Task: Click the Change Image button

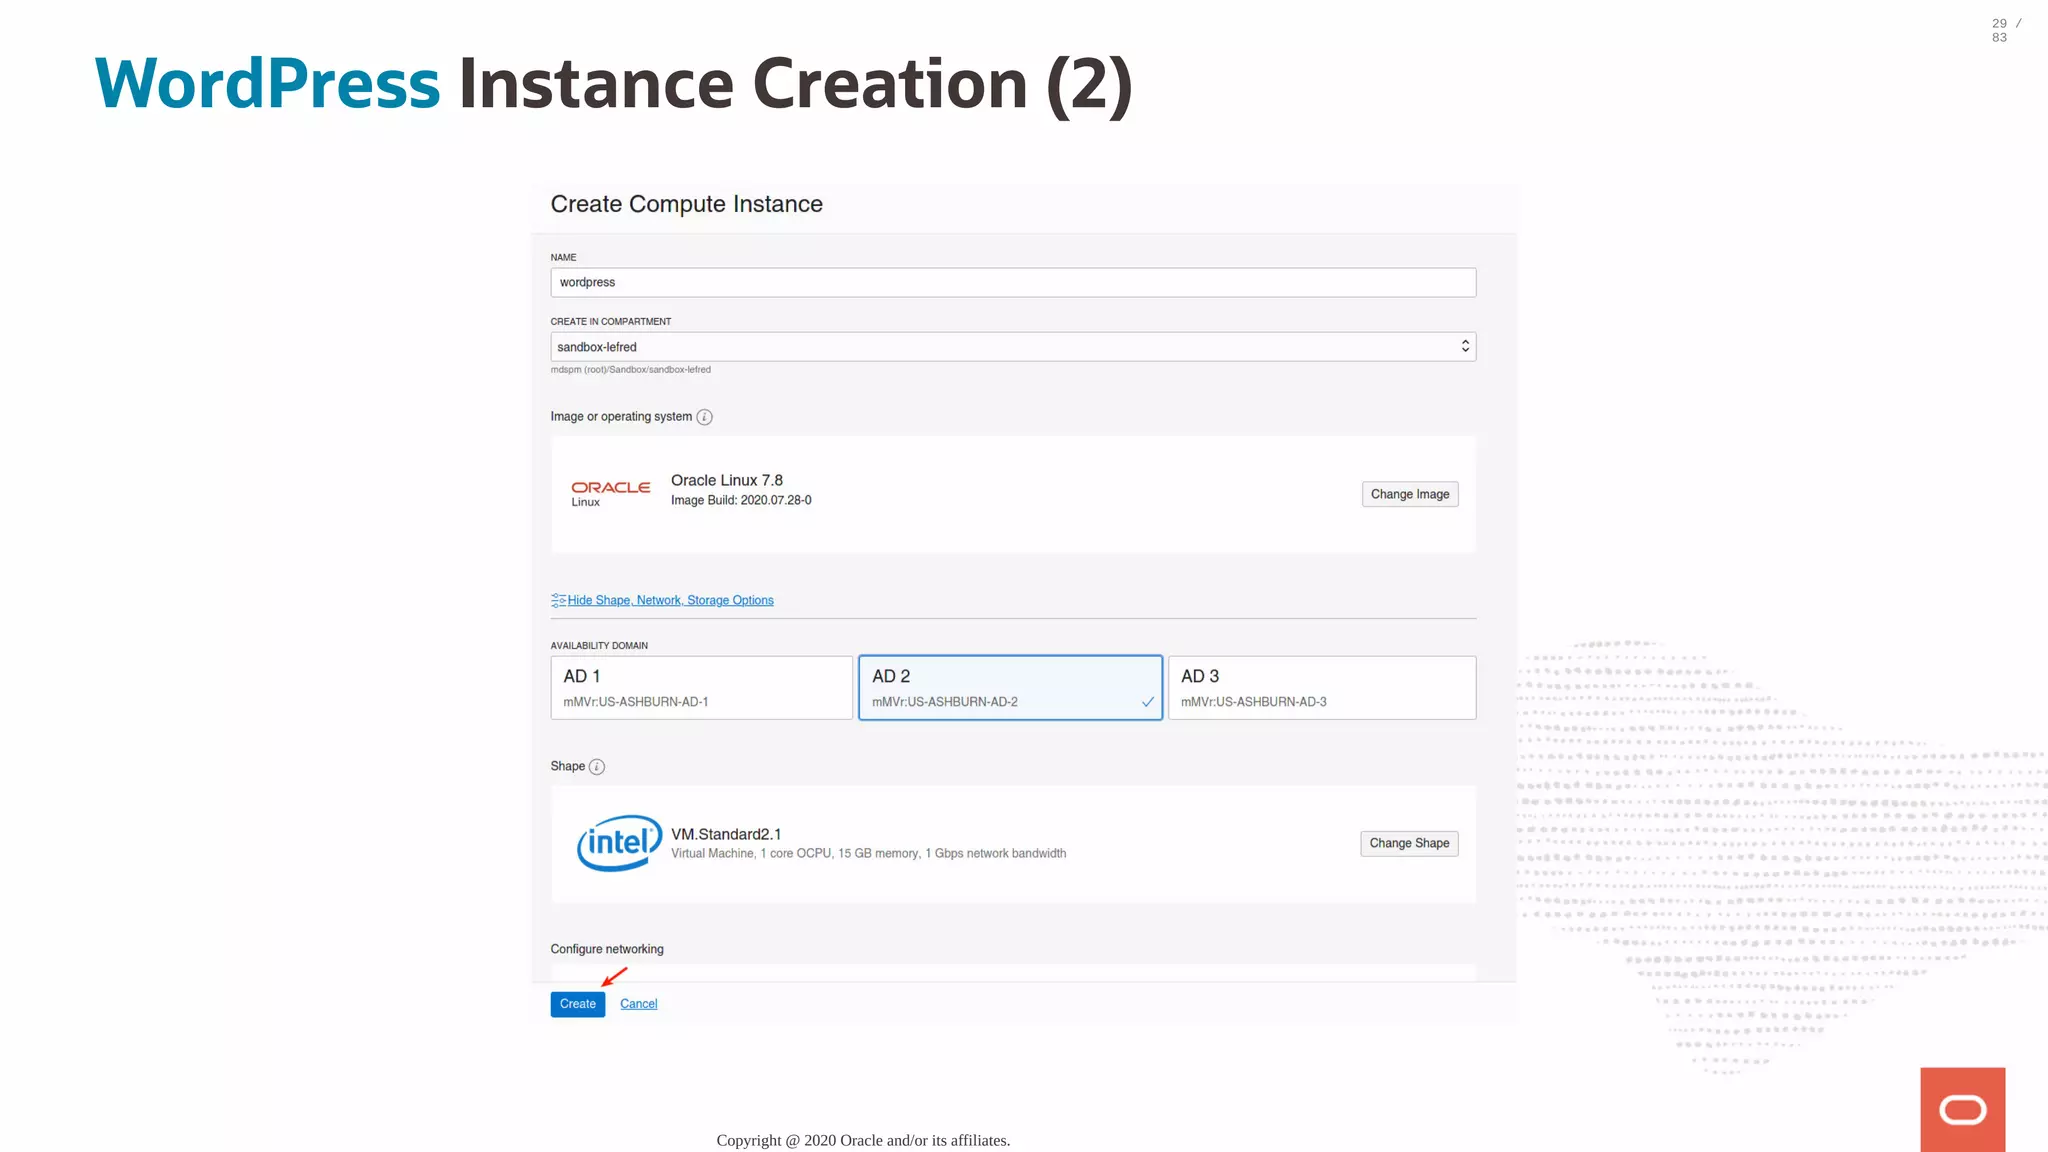Action: tap(1409, 494)
